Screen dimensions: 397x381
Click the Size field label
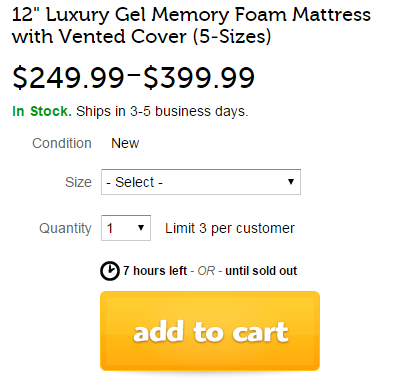78,182
